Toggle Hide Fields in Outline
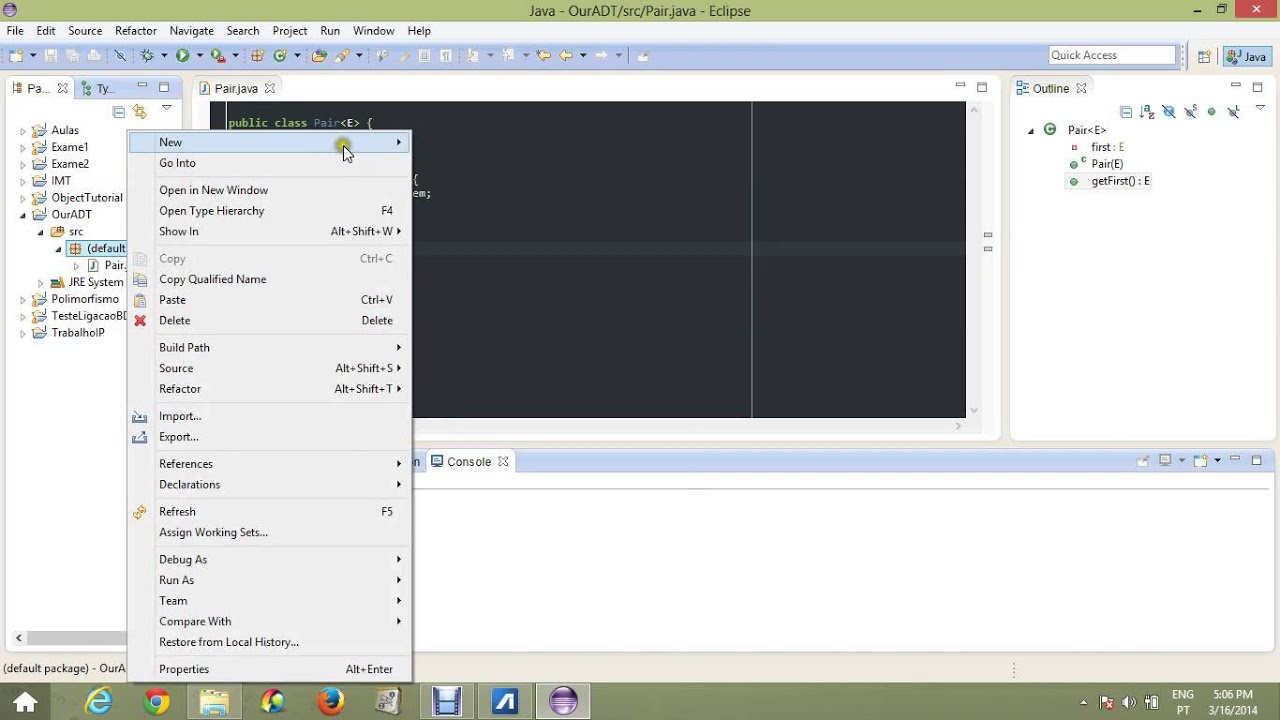This screenshot has width=1280, height=720. pyautogui.click(x=1168, y=112)
